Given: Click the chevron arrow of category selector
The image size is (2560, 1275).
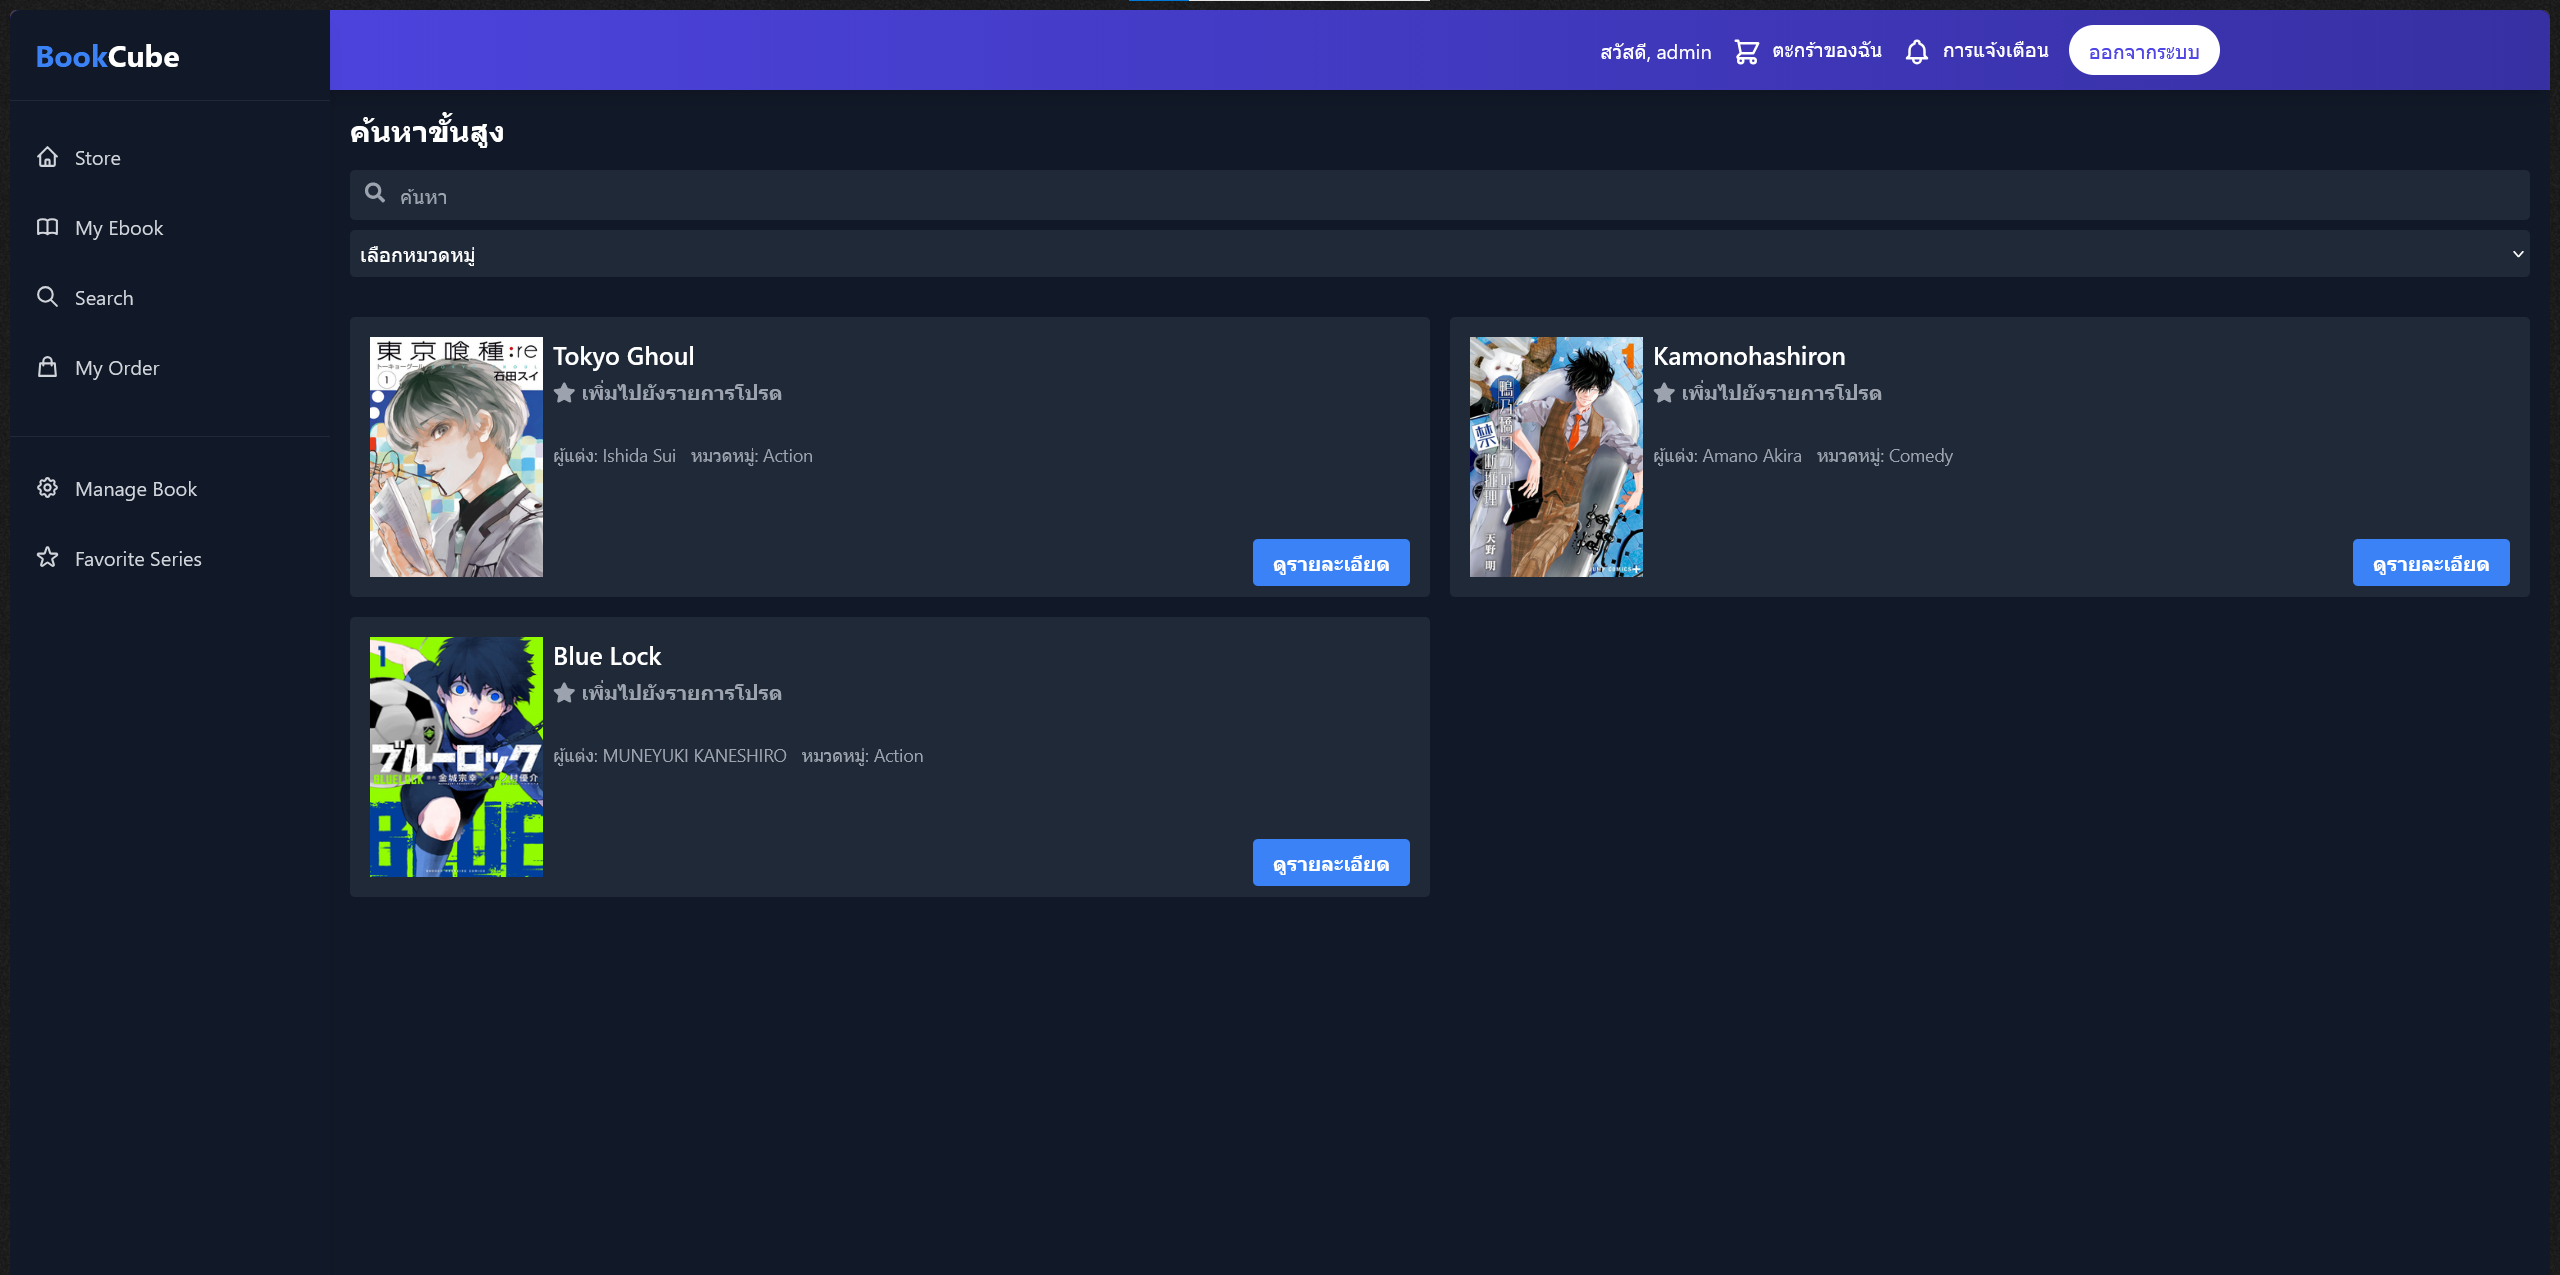Looking at the screenshot, I should pos(2518,254).
